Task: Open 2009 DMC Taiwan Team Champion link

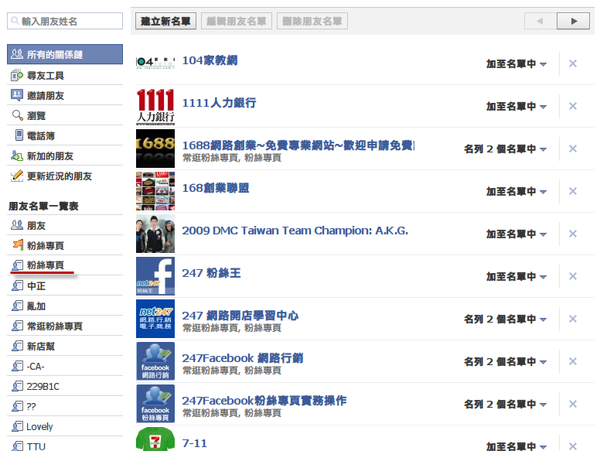Action: (x=295, y=231)
